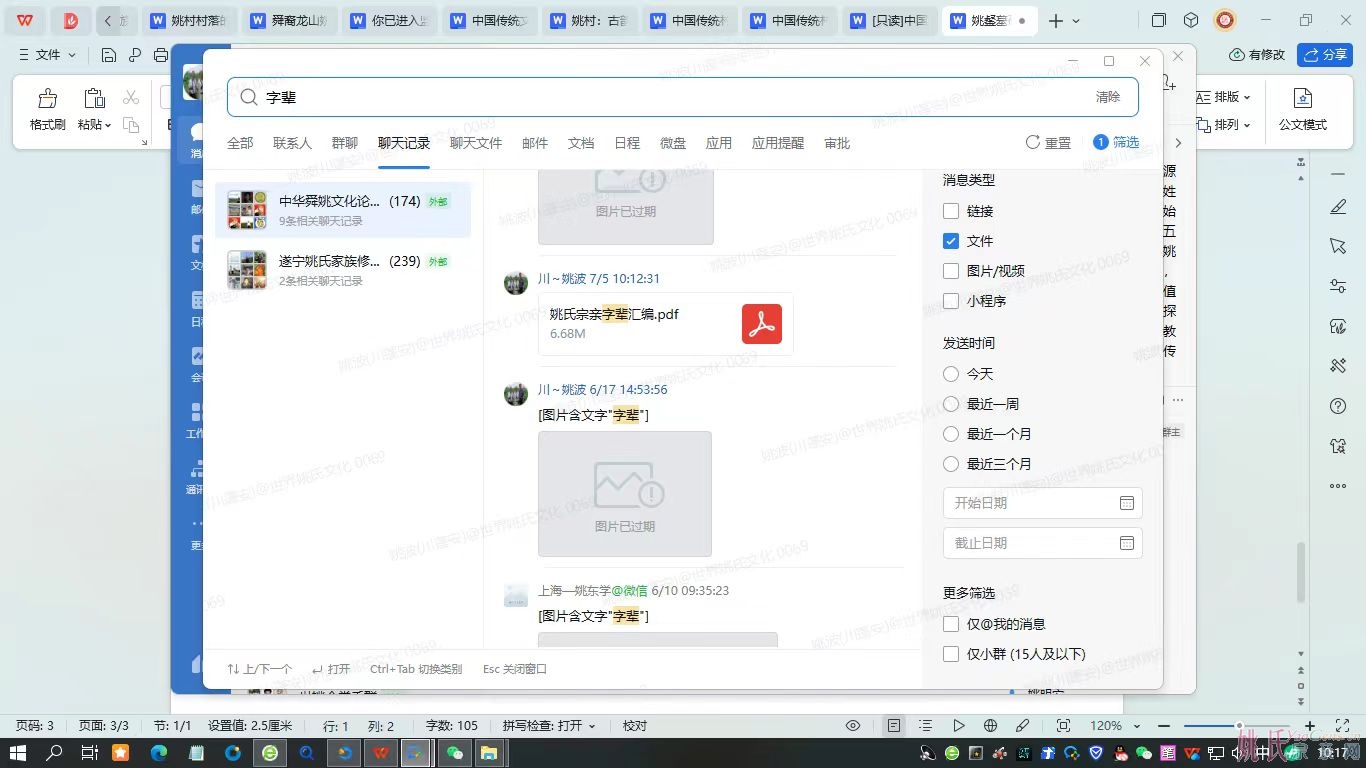Click the page layout view icon in status bar
This screenshot has width=1366, height=768.
tap(894, 725)
